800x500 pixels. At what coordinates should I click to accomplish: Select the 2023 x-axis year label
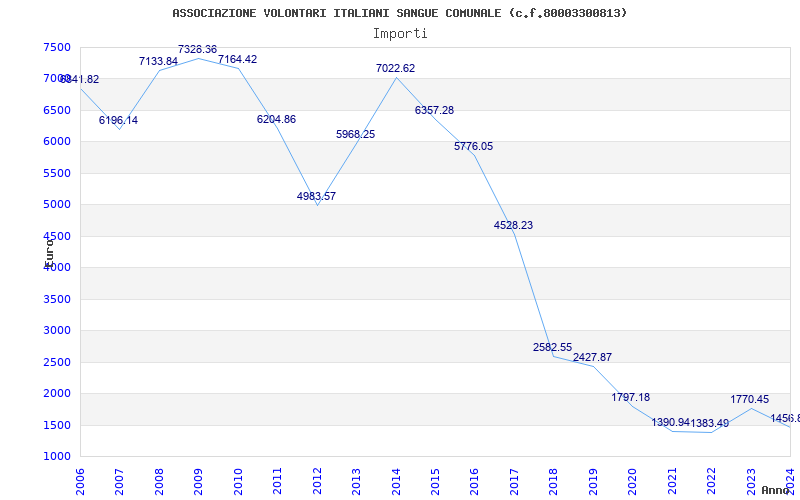751,482
